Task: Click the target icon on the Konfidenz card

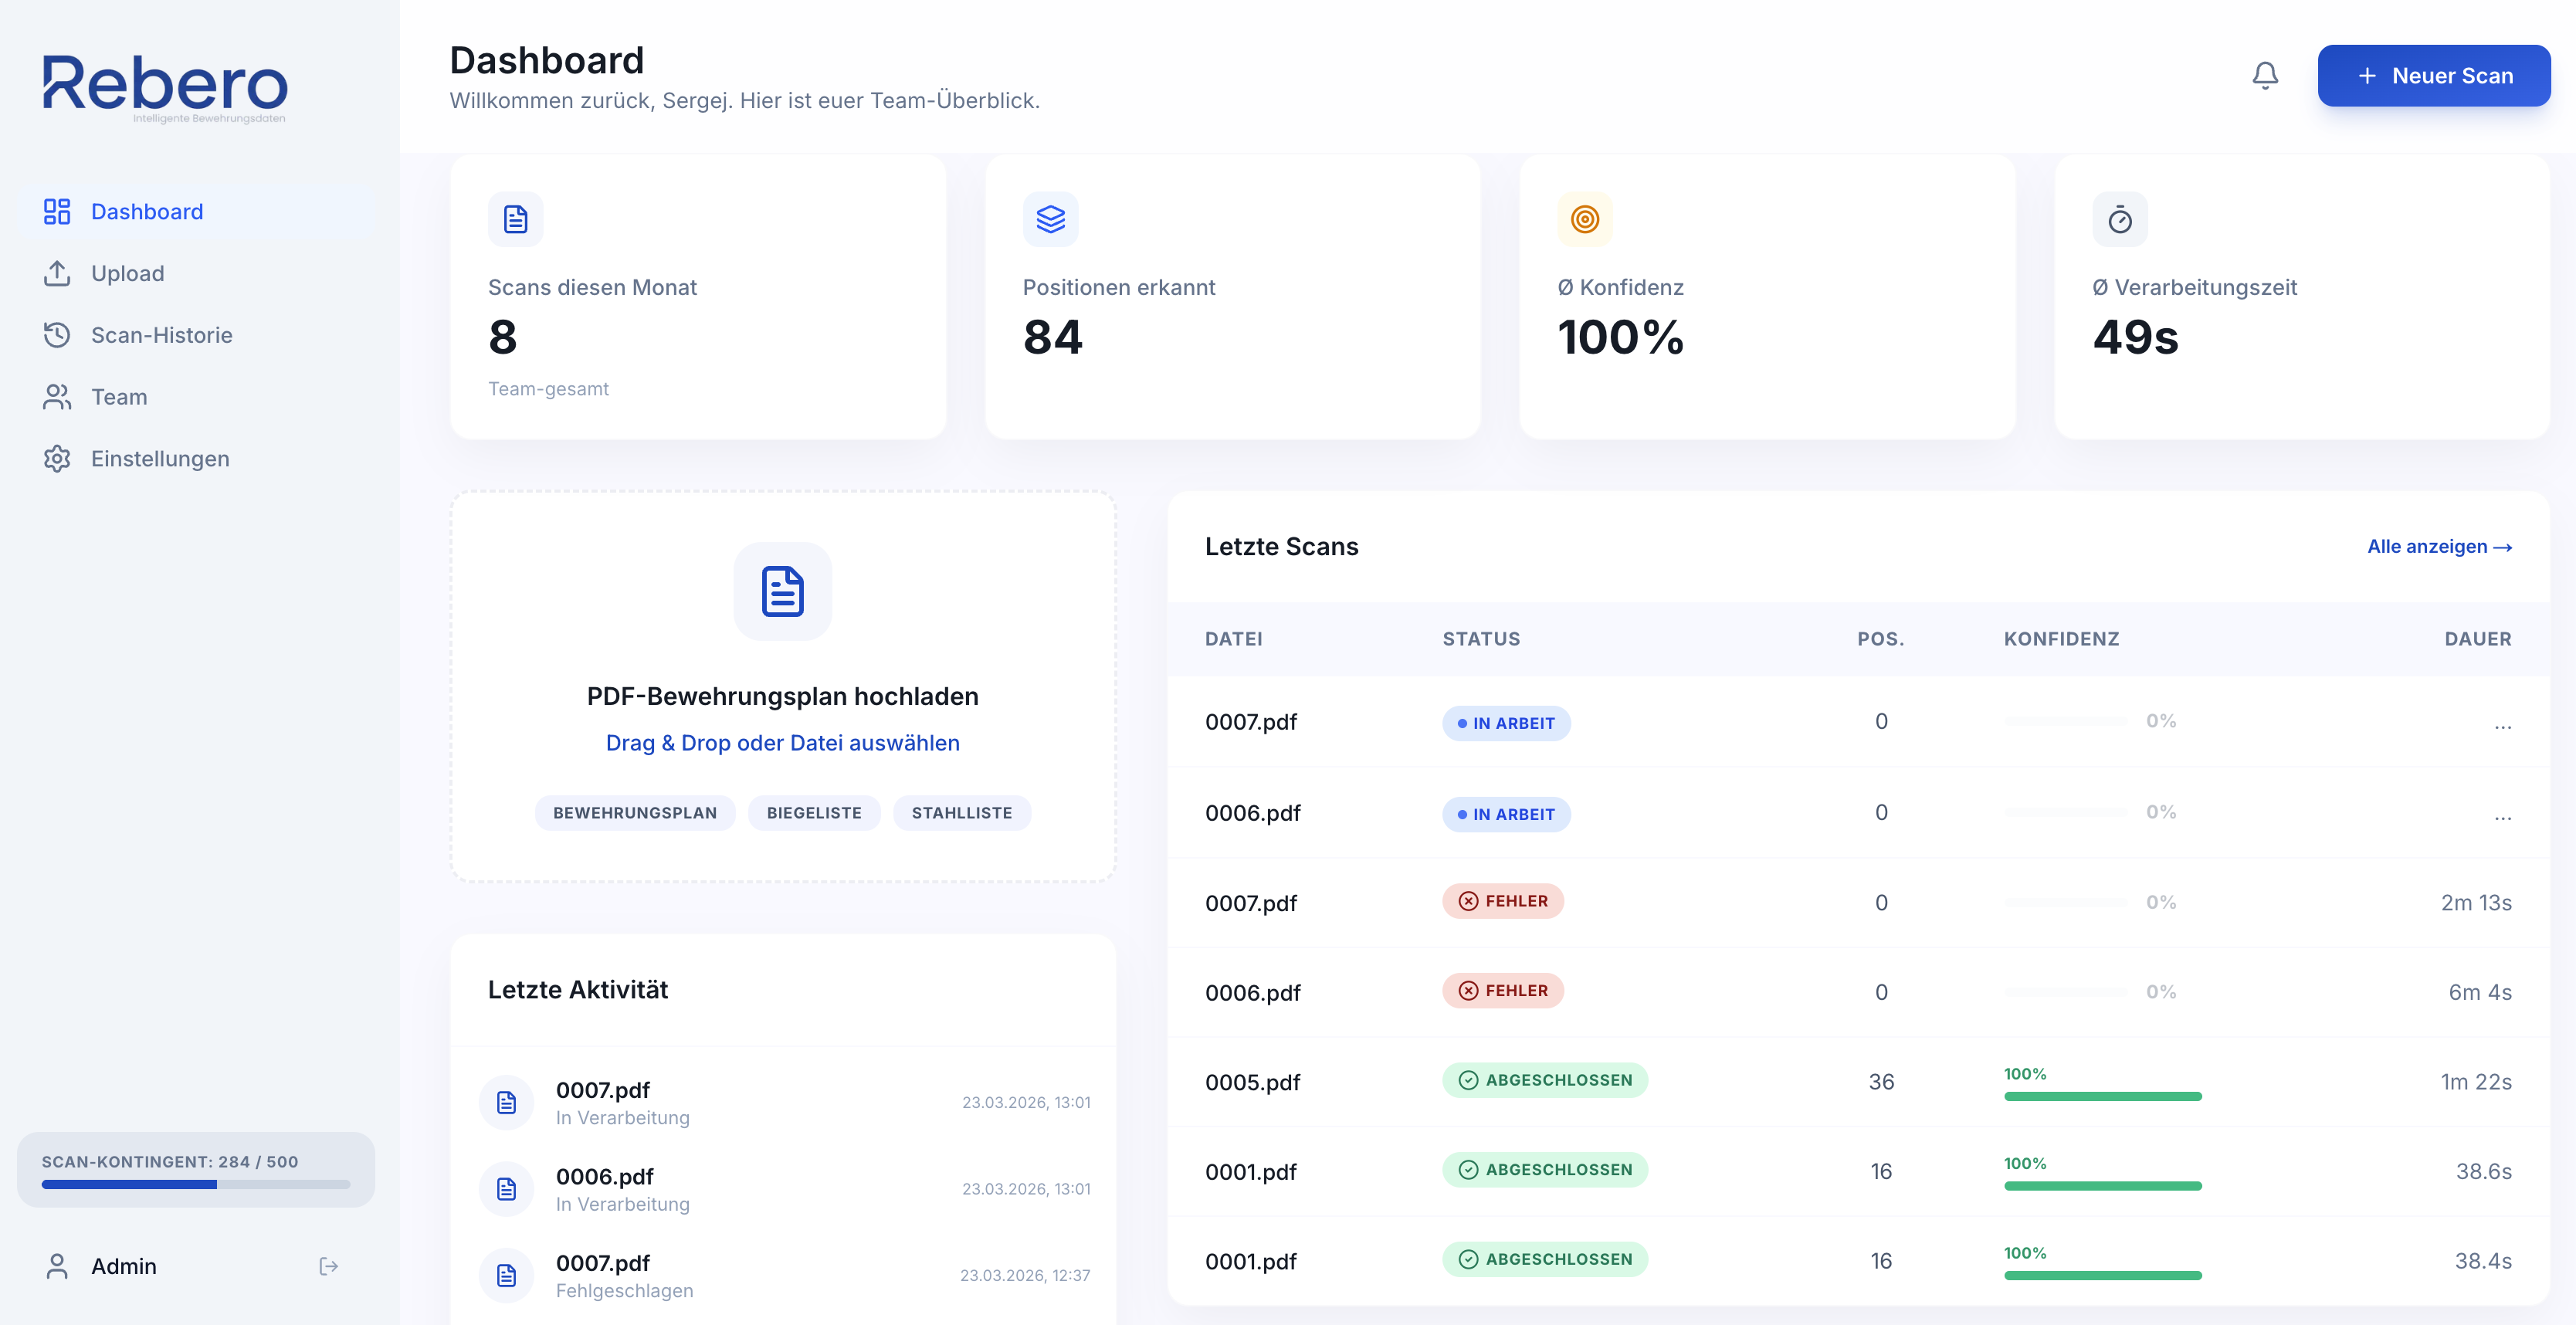Action: (x=1585, y=218)
